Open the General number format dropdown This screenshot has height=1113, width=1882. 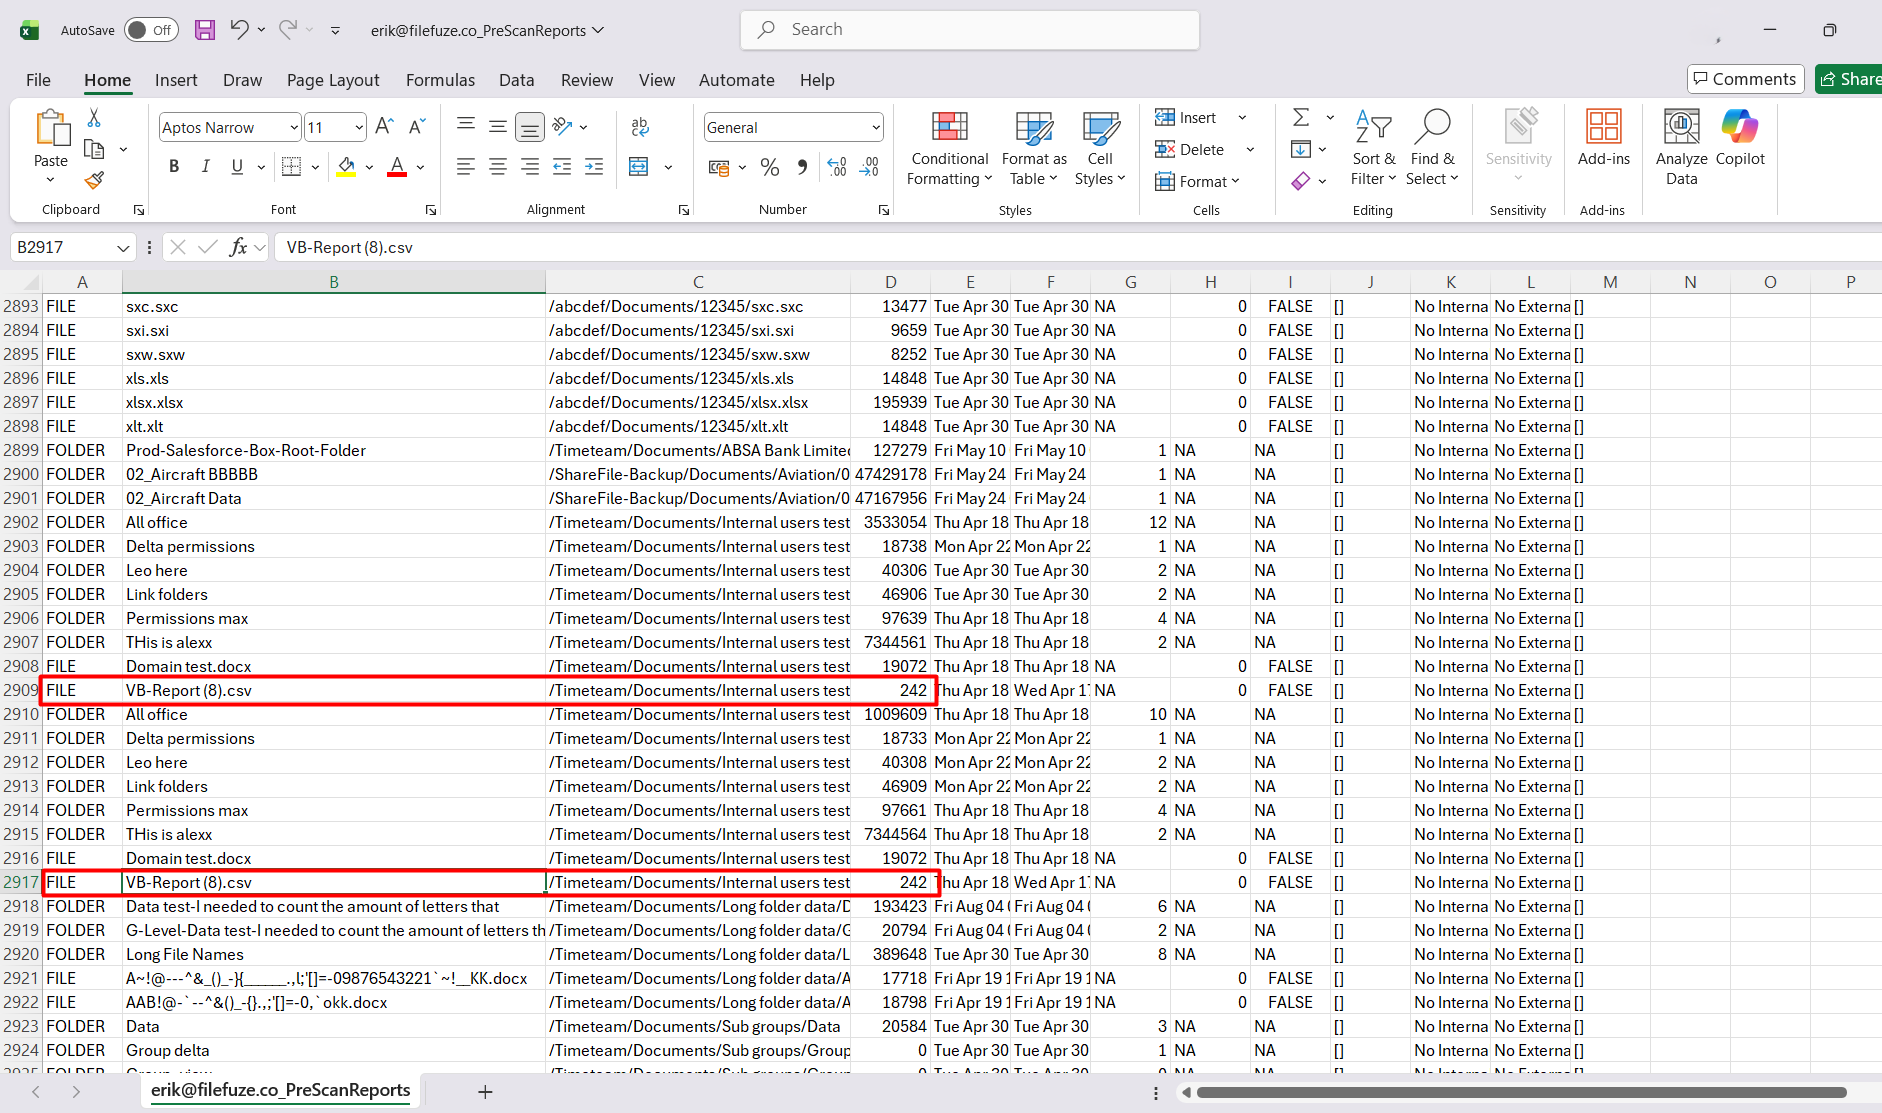point(875,127)
